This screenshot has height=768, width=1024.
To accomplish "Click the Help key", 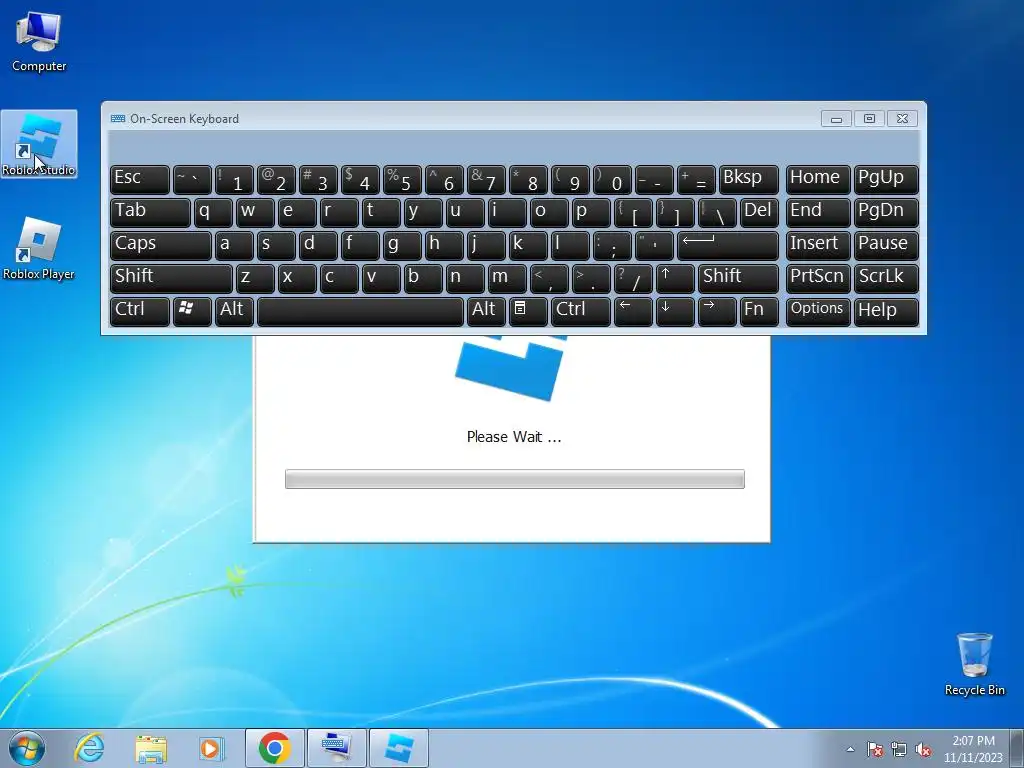I will (886, 310).
